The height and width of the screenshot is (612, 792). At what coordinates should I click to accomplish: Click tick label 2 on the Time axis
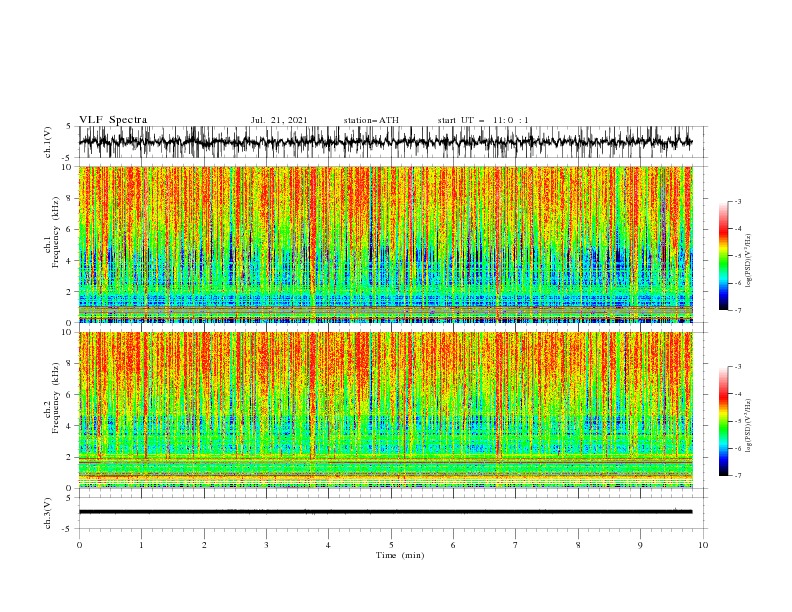click(x=204, y=545)
